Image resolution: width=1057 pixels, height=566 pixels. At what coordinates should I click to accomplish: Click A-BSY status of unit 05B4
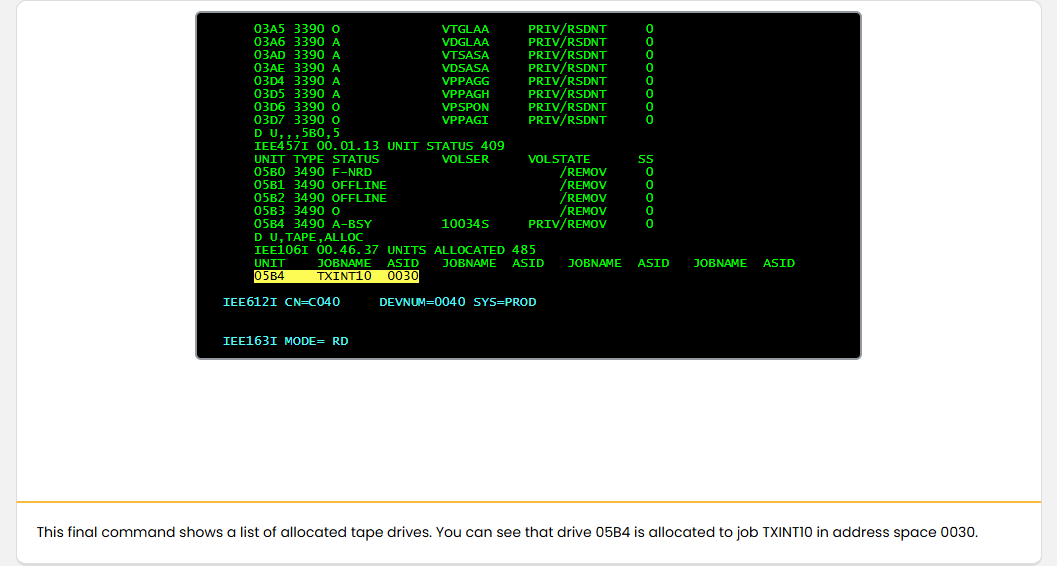(351, 224)
